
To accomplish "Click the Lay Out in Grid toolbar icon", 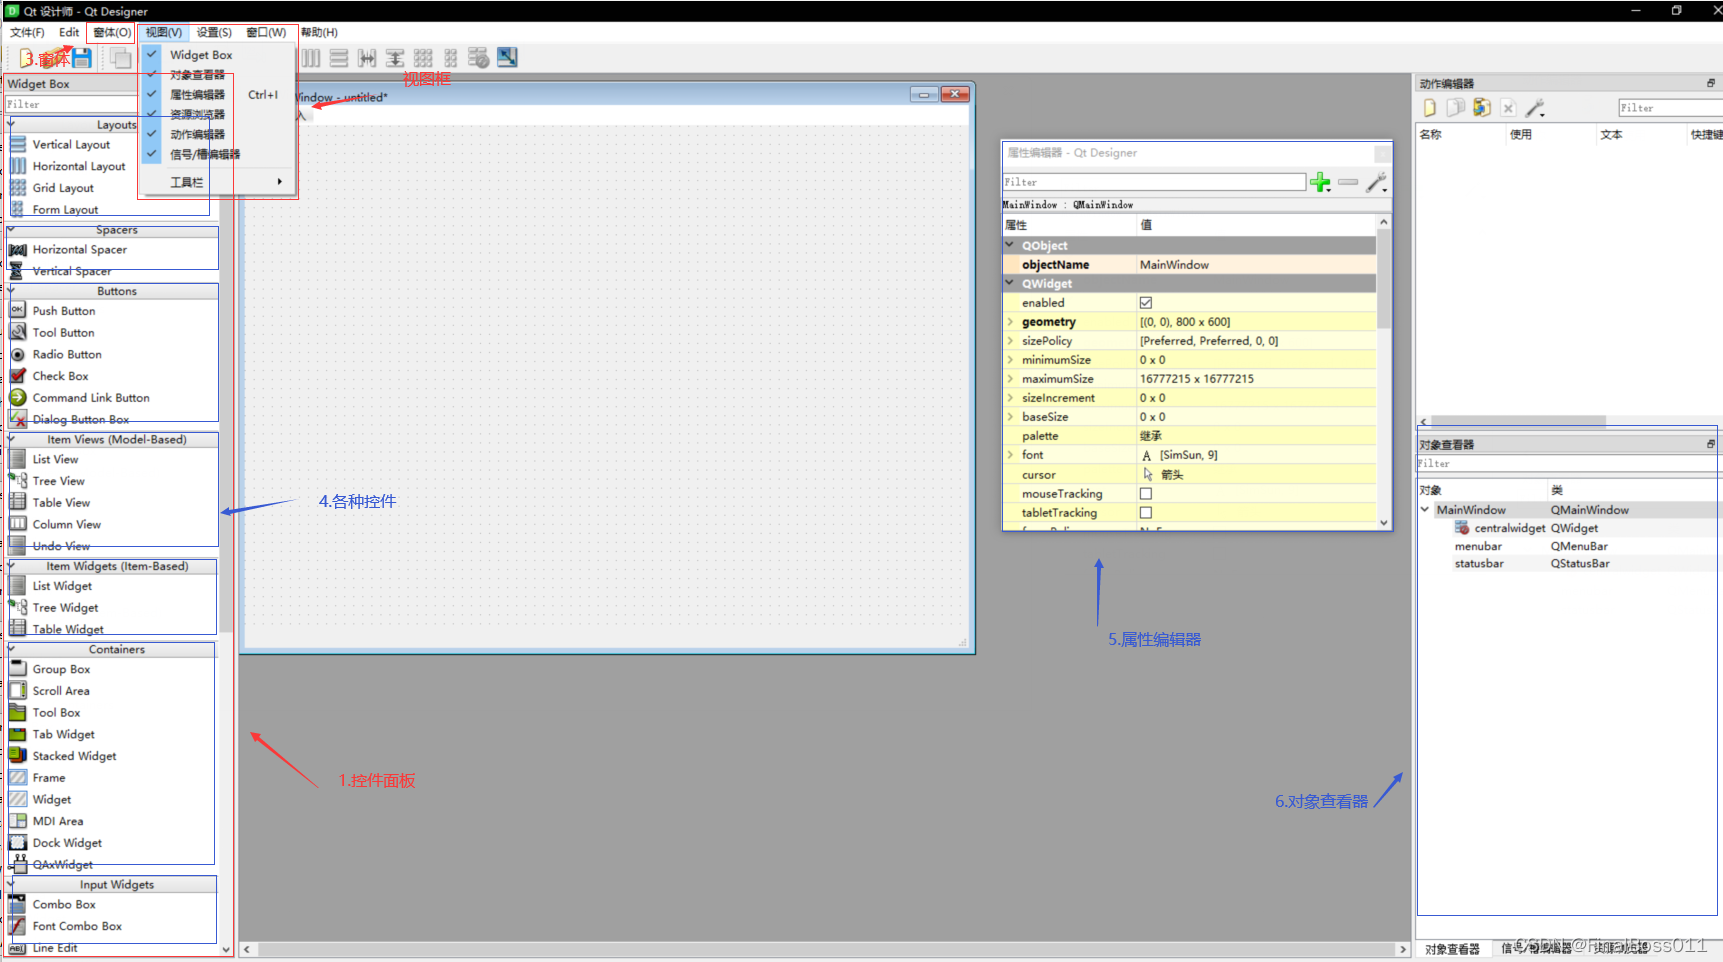I will tap(423, 58).
